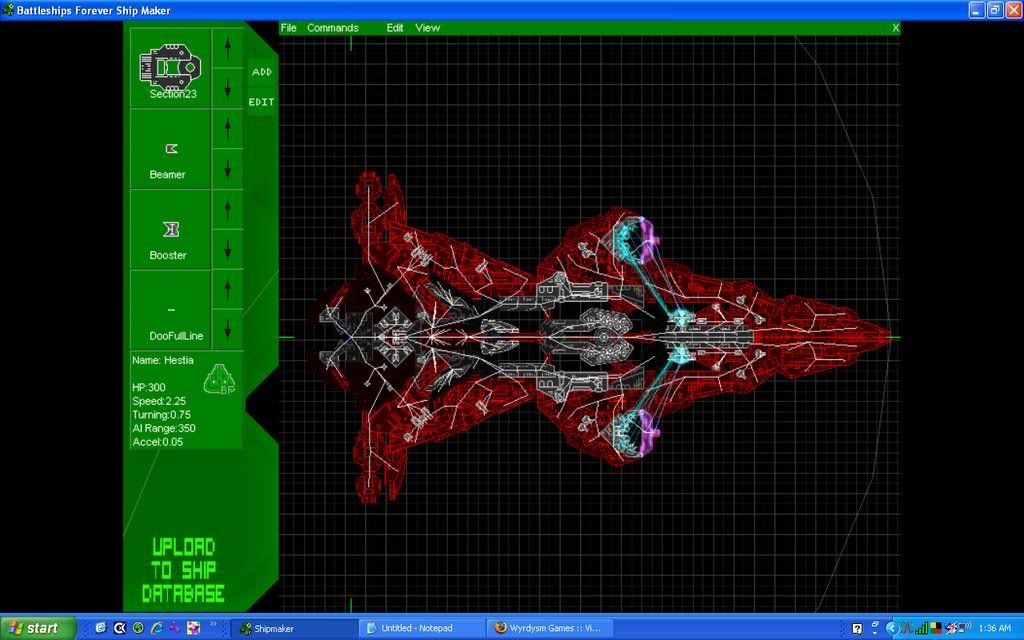The width and height of the screenshot is (1024, 640).
Task: Click the help question mark tray icon
Action: click(857, 629)
